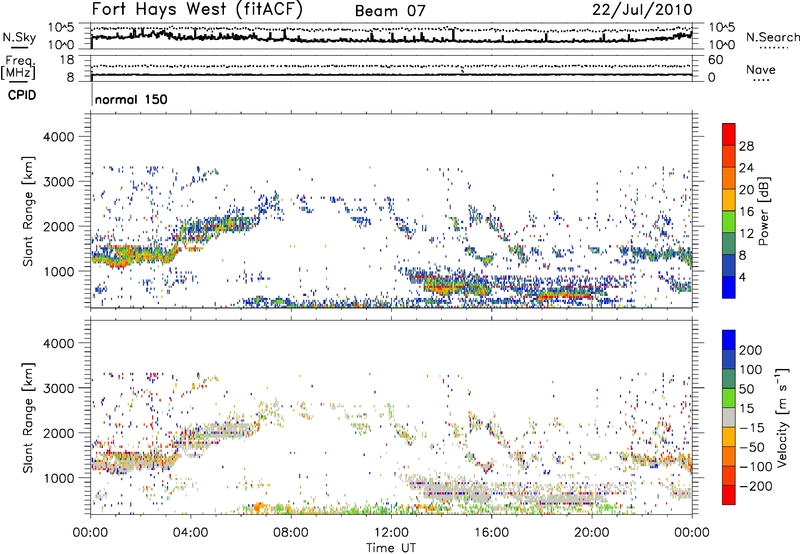Click the 20:00 time axis tick label
This screenshot has width=800, height=554.
click(591, 533)
